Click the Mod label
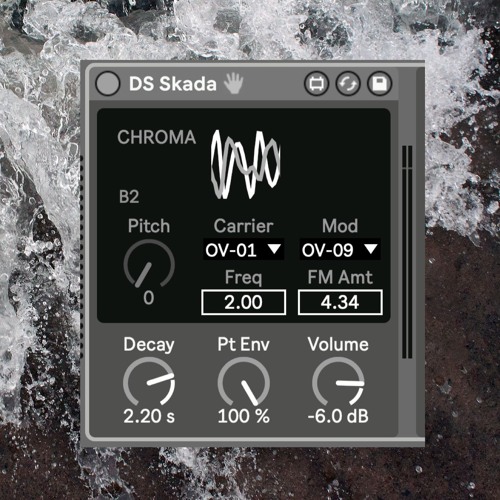The image size is (500, 500). click(340, 226)
